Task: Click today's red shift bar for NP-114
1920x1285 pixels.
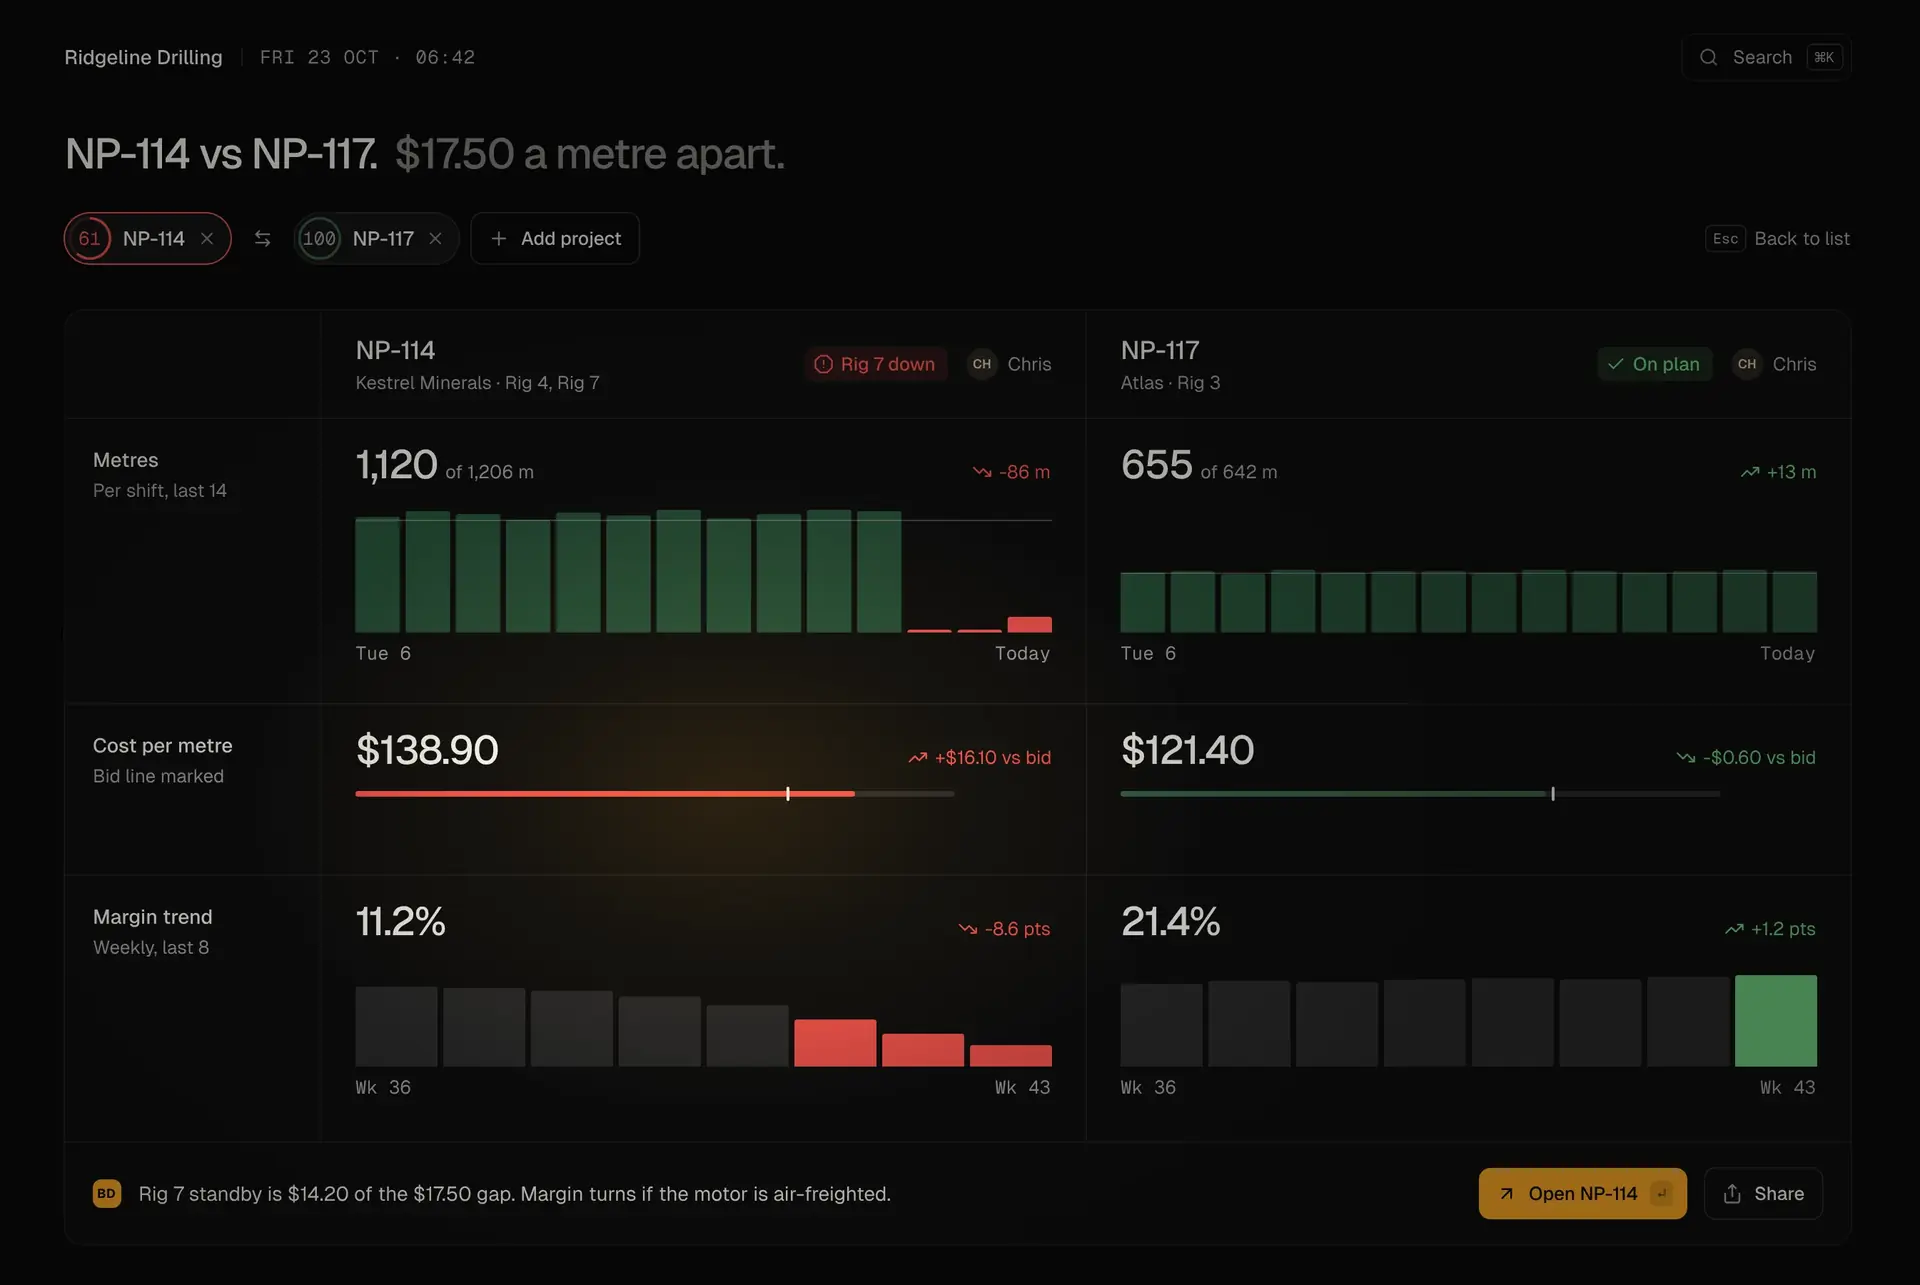Action: (1029, 624)
